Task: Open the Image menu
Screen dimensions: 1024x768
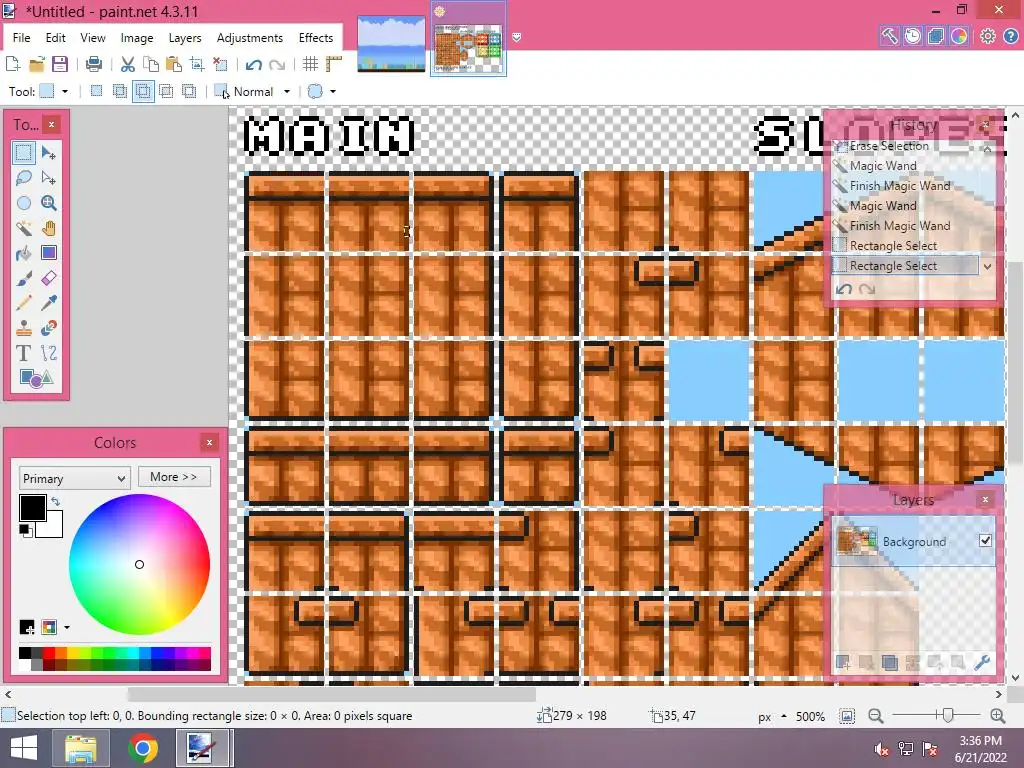Action: (x=136, y=38)
